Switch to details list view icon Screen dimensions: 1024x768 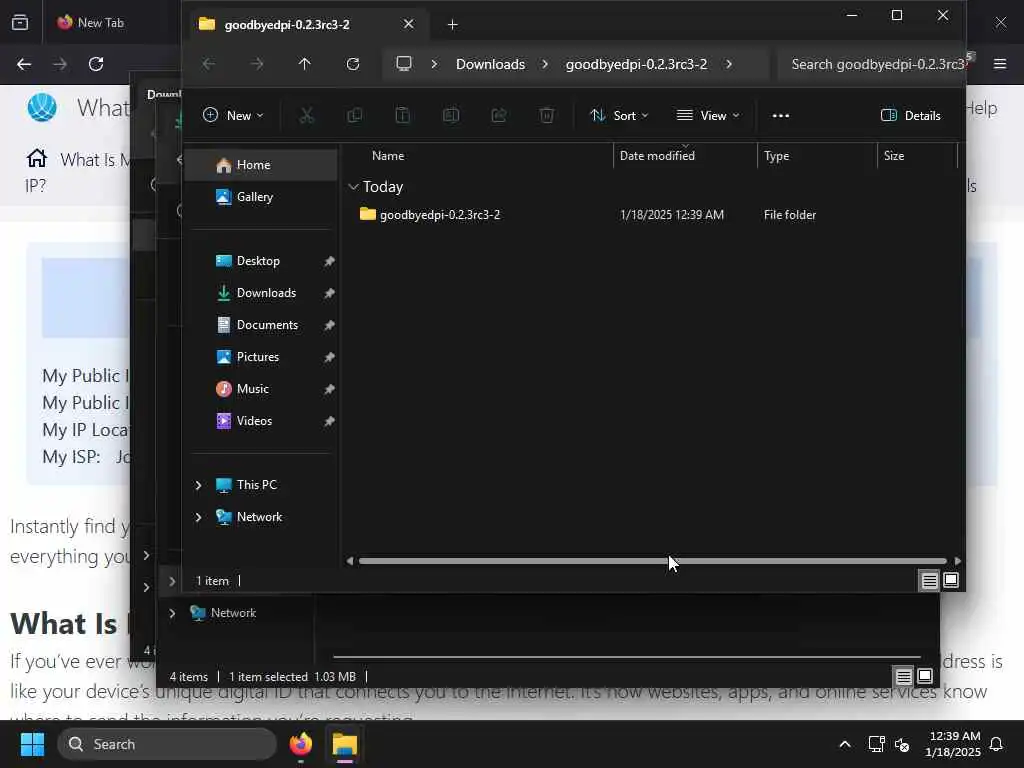pyautogui.click(x=929, y=580)
